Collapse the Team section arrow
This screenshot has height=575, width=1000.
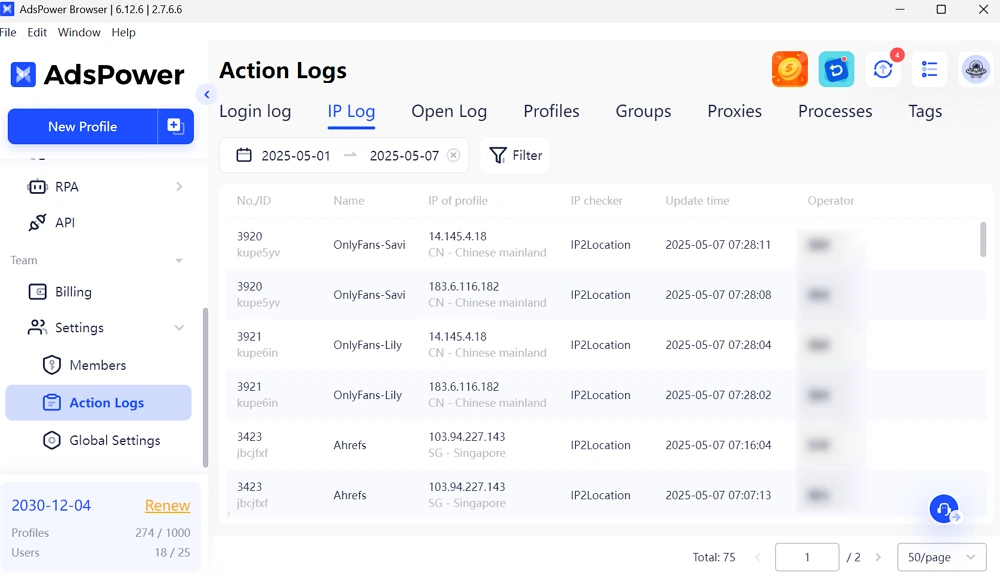[179, 260]
